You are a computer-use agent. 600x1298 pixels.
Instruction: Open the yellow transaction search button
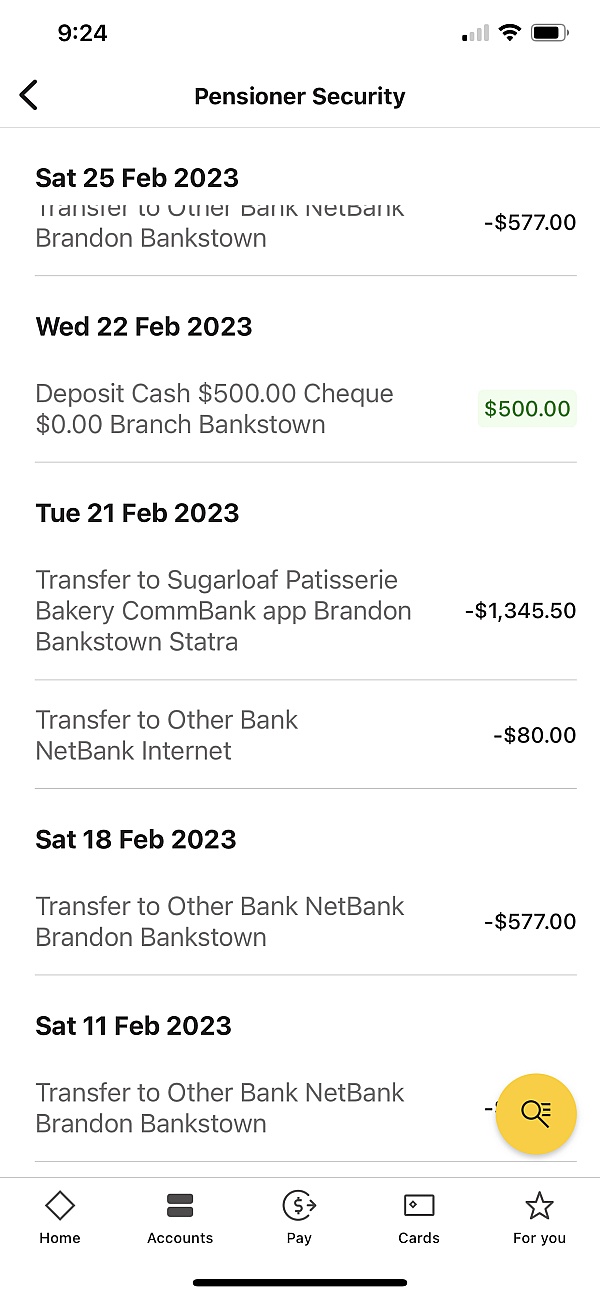[536, 1114]
